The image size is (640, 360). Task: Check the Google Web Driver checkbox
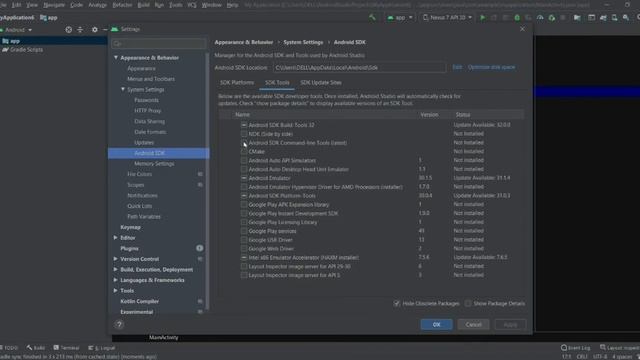click(244, 249)
